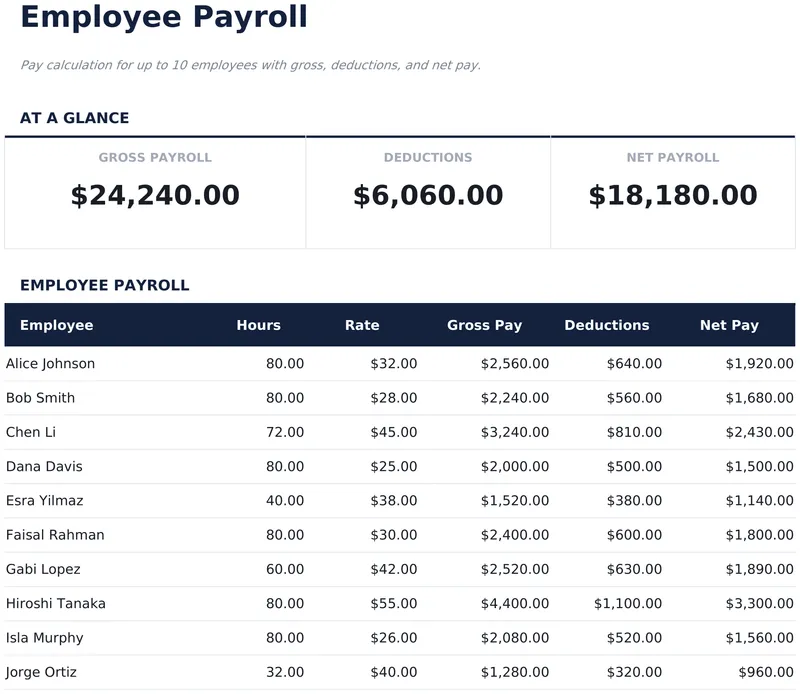Click Jorge Ortiz's gross pay $1,280.00
800x694 pixels.
coord(515,672)
